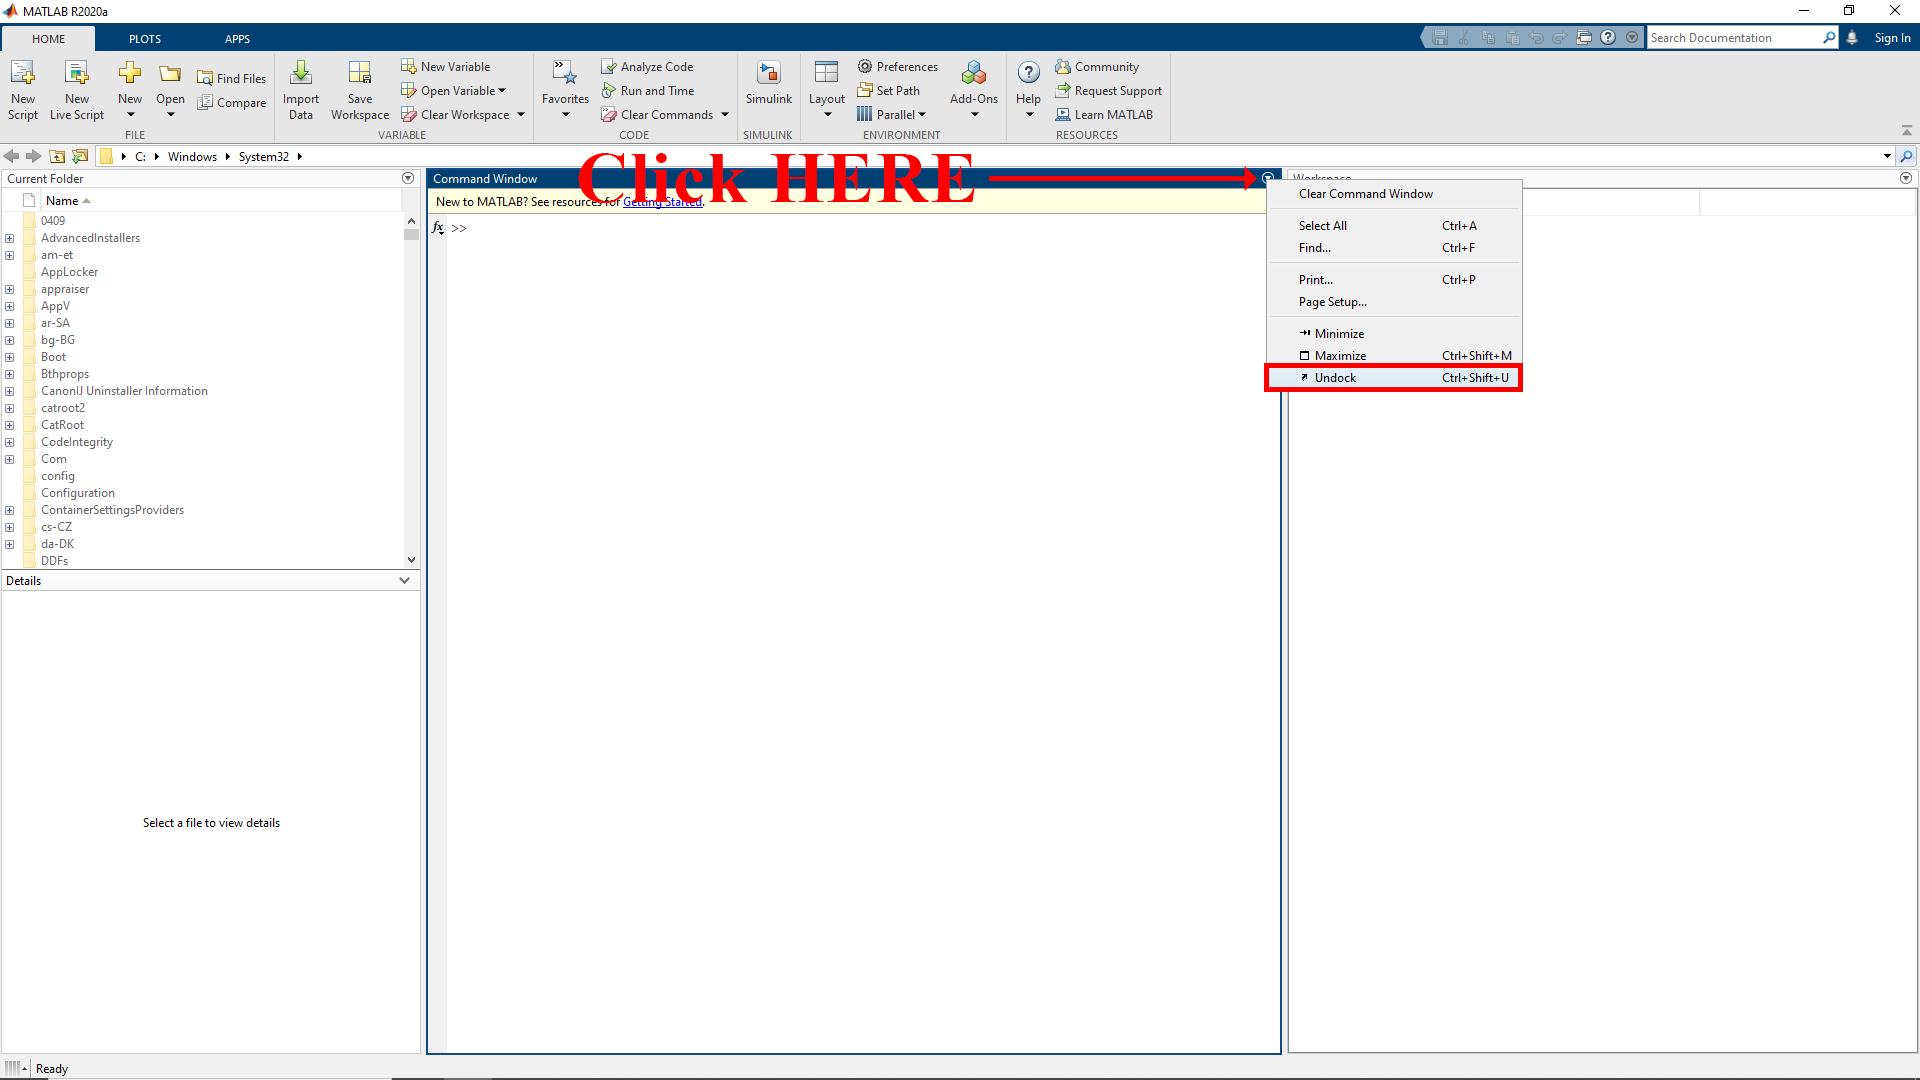
Task: Choose Undock menu item
Action: (1394, 378)
